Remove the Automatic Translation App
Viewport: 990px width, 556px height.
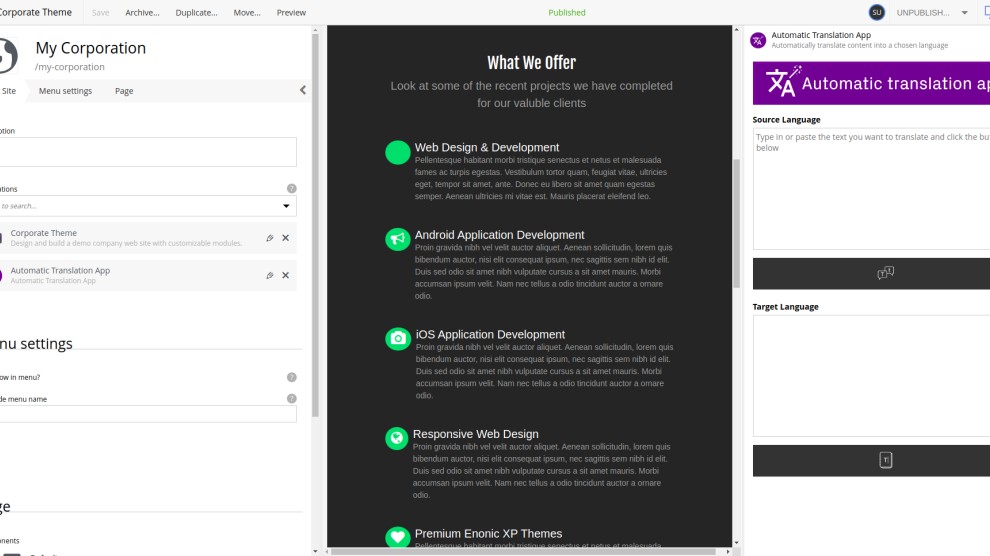click(x=285, y=275)
